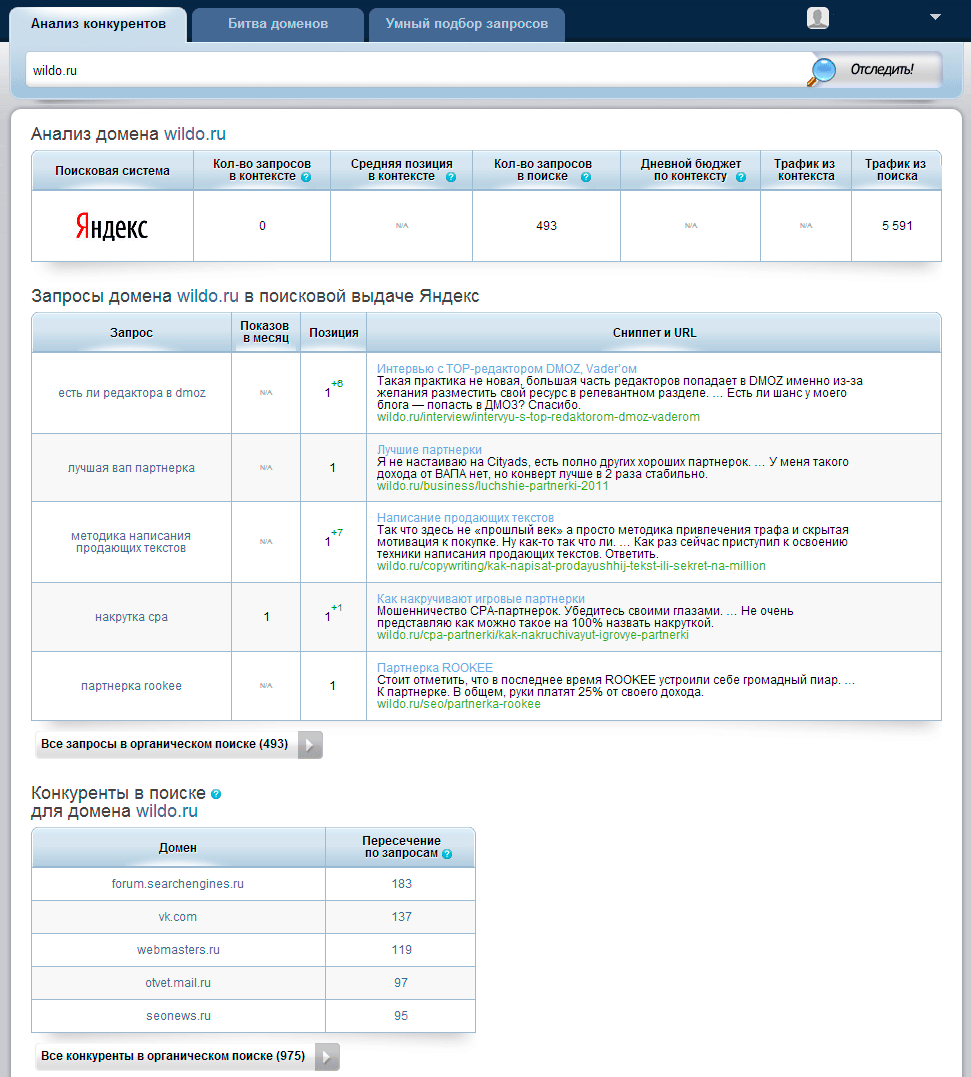Open URL wildo.ru/copywriting/kak-napisat-prodayushhij-tekst
This screenshot has width=971, height=1077.
(571, 566)
